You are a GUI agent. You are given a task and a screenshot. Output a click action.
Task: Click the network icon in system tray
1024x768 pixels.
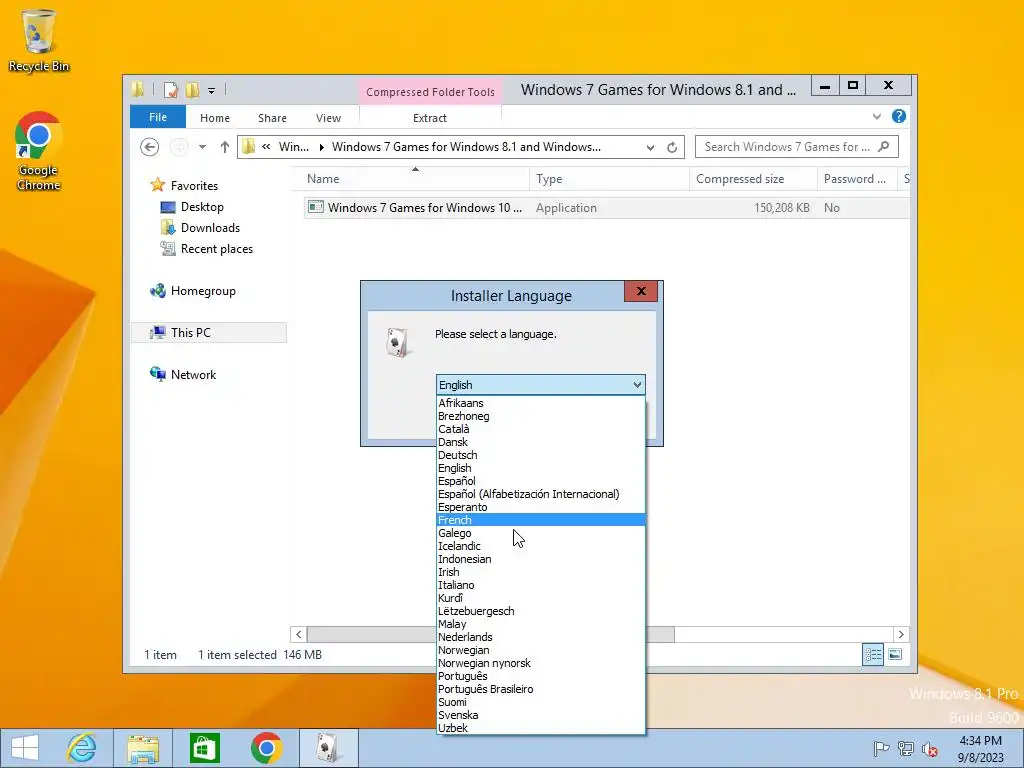pos(906,749)
